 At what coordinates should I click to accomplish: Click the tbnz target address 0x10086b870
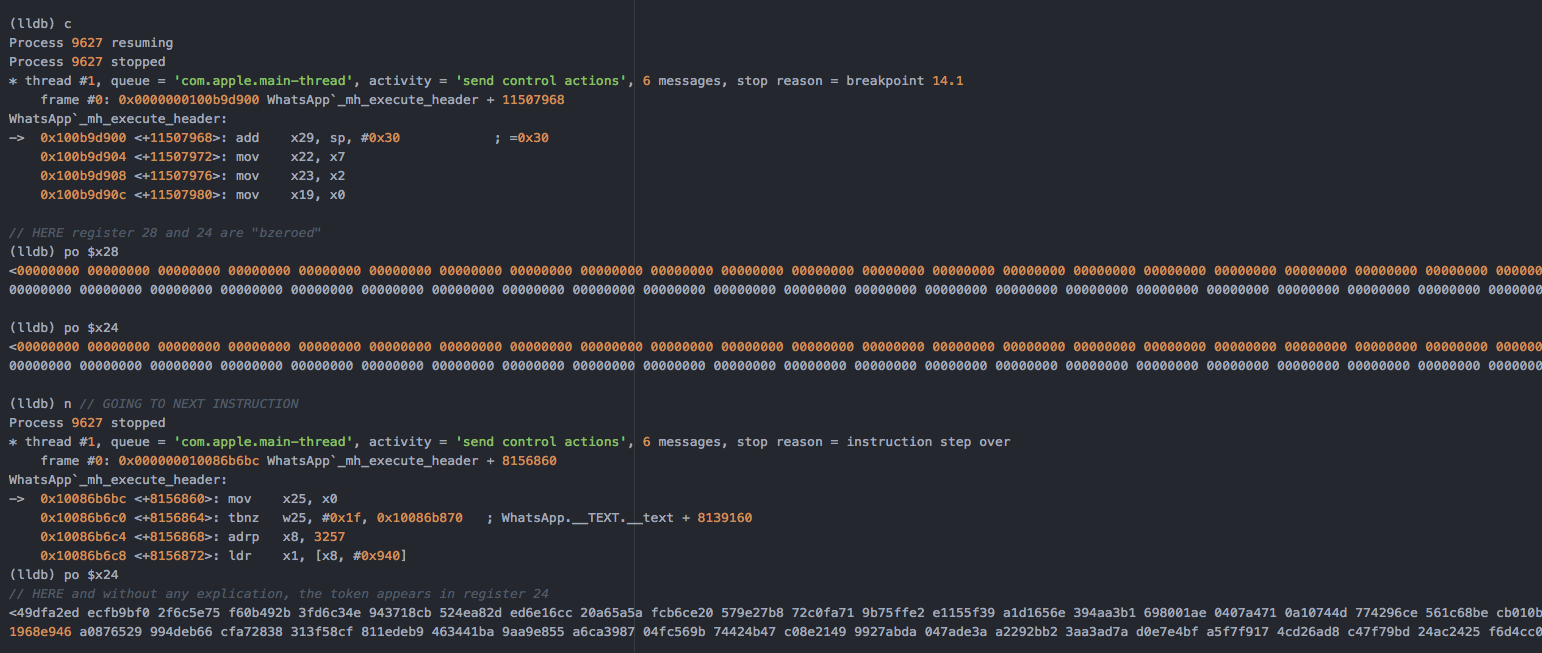(x=420, y=518)
